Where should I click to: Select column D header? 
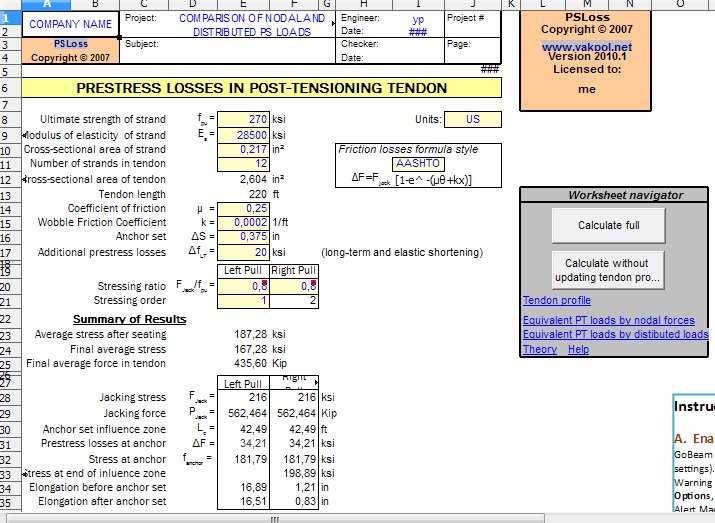[193, 5]
